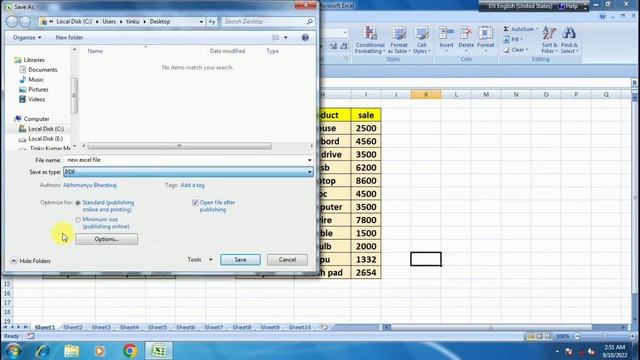Open the Organize dropdown menu

[27, 38]
